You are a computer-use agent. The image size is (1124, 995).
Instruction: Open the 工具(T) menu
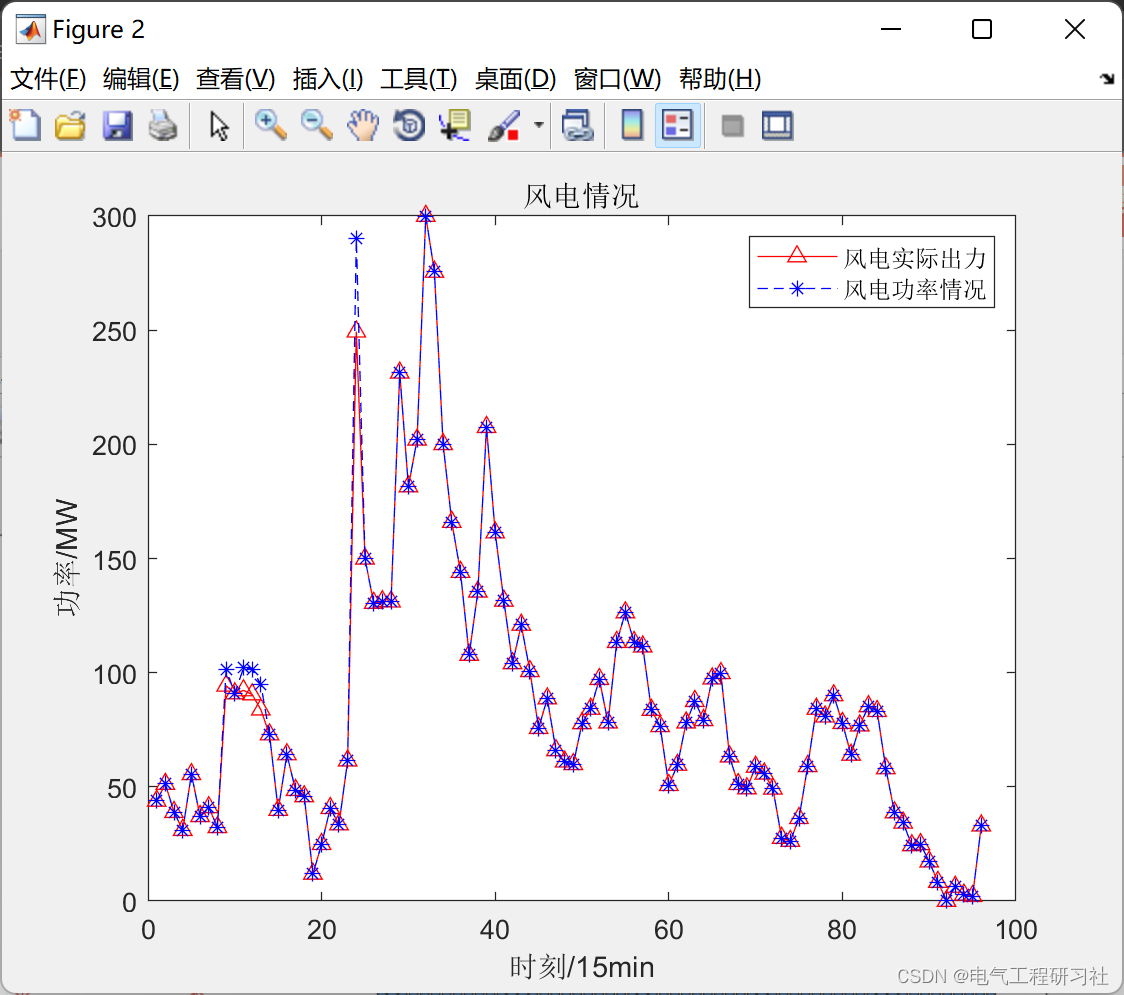tap(419, 79)
